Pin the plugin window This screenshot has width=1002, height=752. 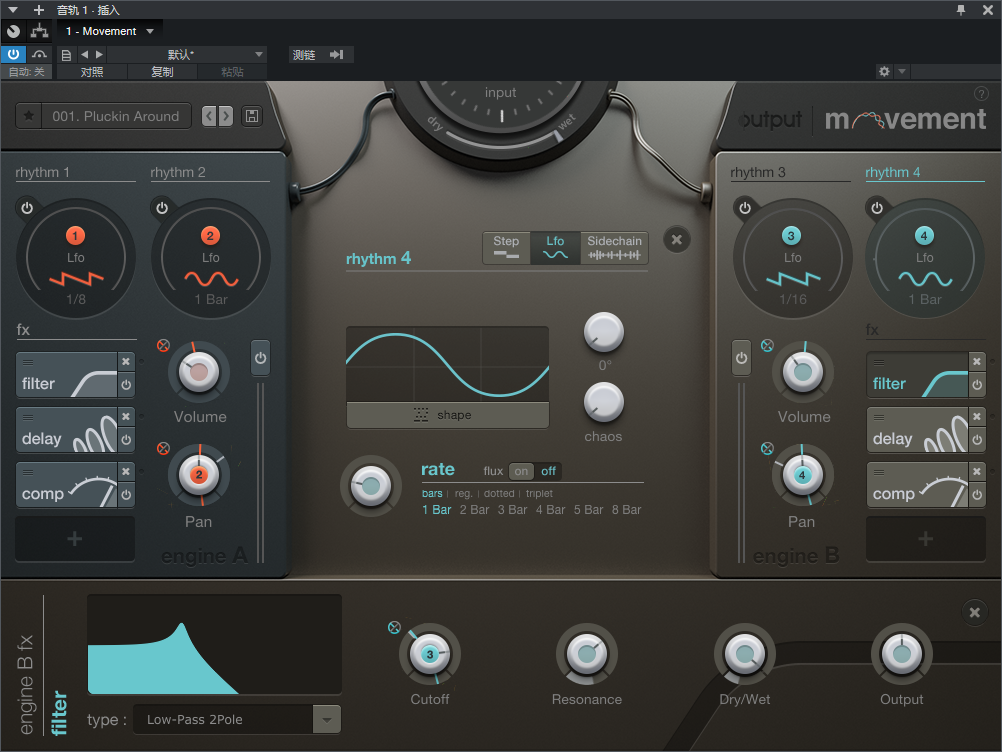[960, 10]
